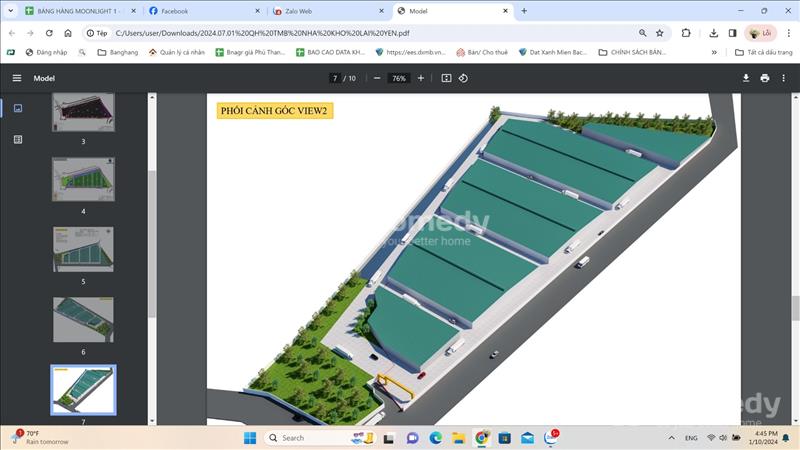The image size is (800, 450).
Task: Open clock showing 4:45 PM
Action: pyautogui.click(x=763, y=437)
